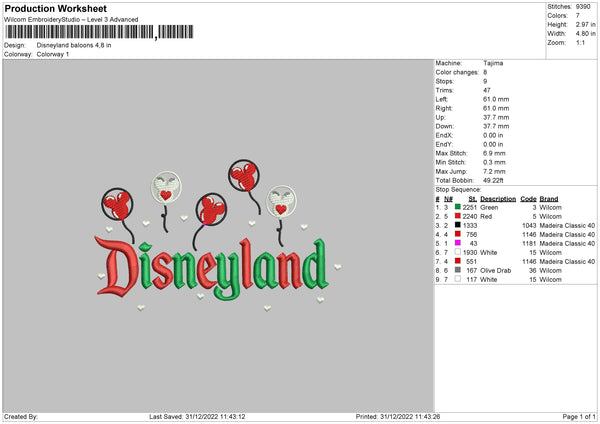This screenshot has height=424, width=600.
Task: Click the 'Red' description in stop 2
Action: click(486, 217)
